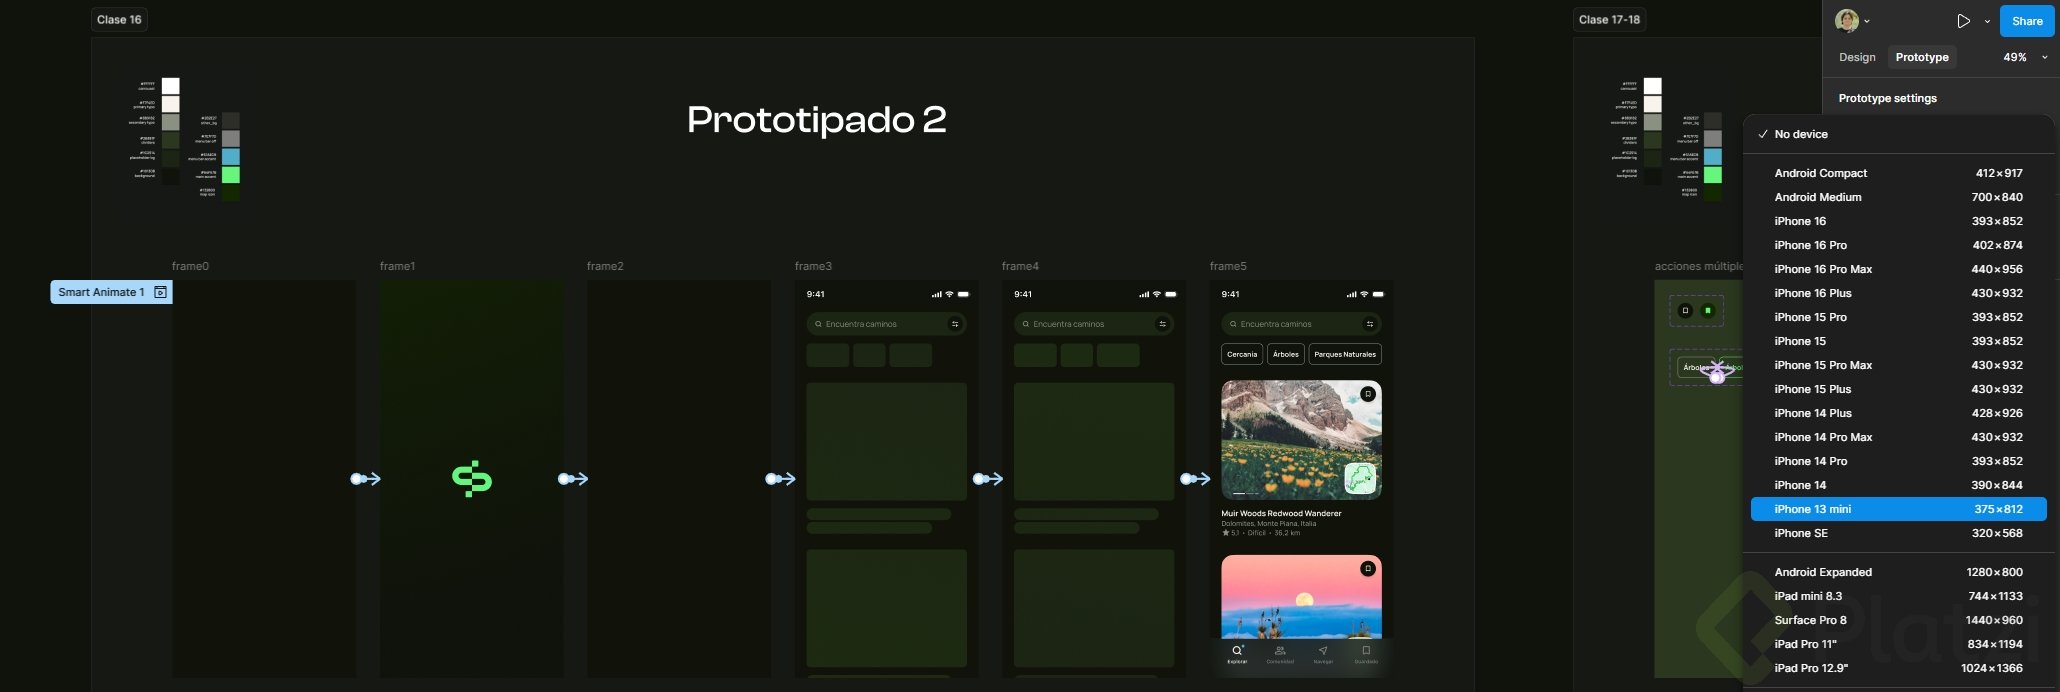Pick the iPhone 15 option
Viewport: 2060px width, 692px height.
(x=1898, y=341)
